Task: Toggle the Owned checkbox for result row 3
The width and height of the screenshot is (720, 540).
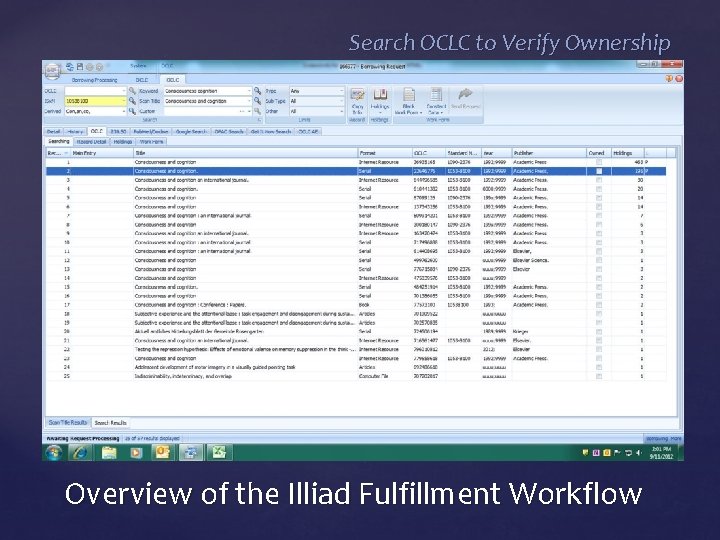Action: click(599, 180)
